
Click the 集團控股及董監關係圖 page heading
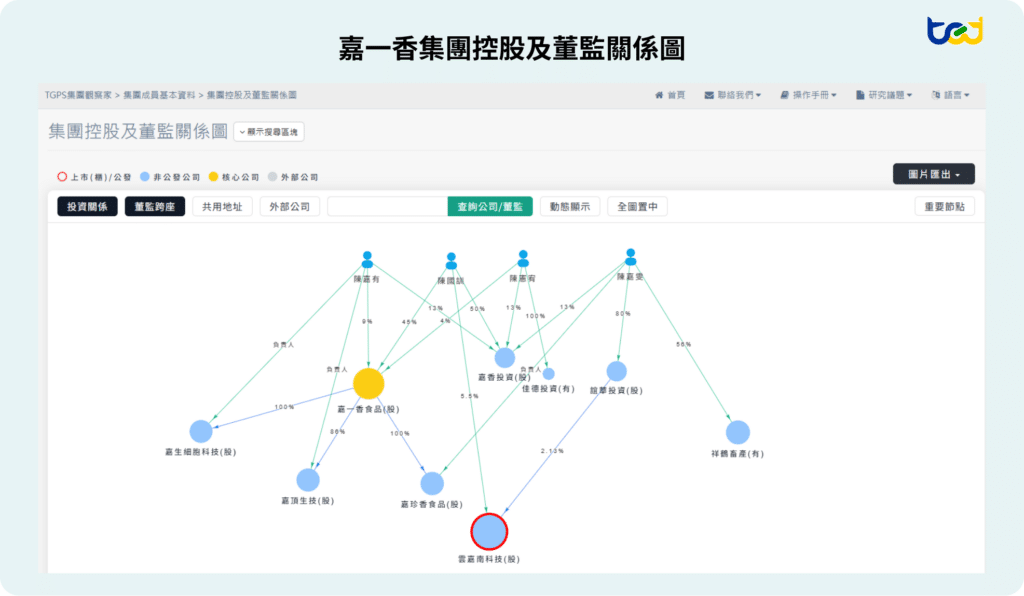[x=138, y=131]
